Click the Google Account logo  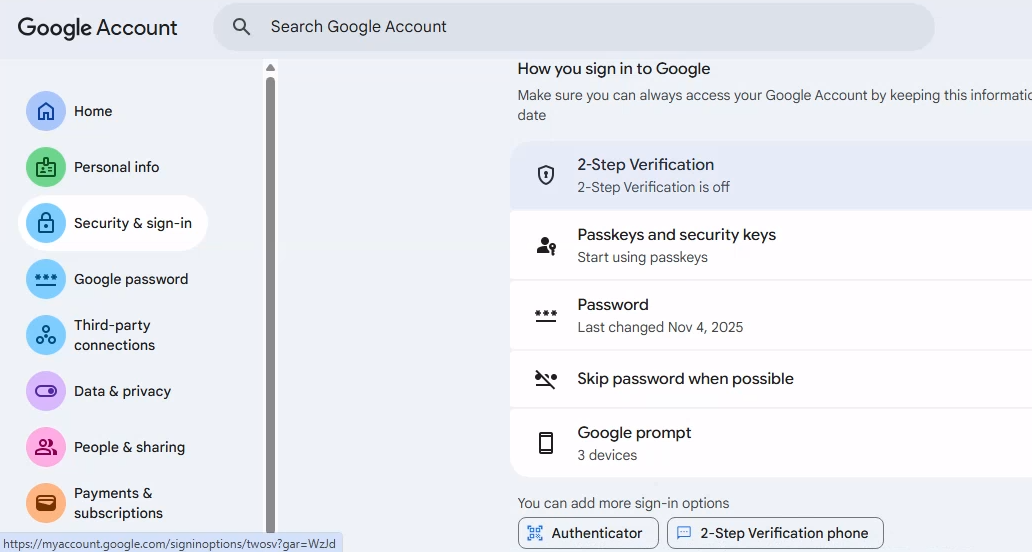[97, 28]
